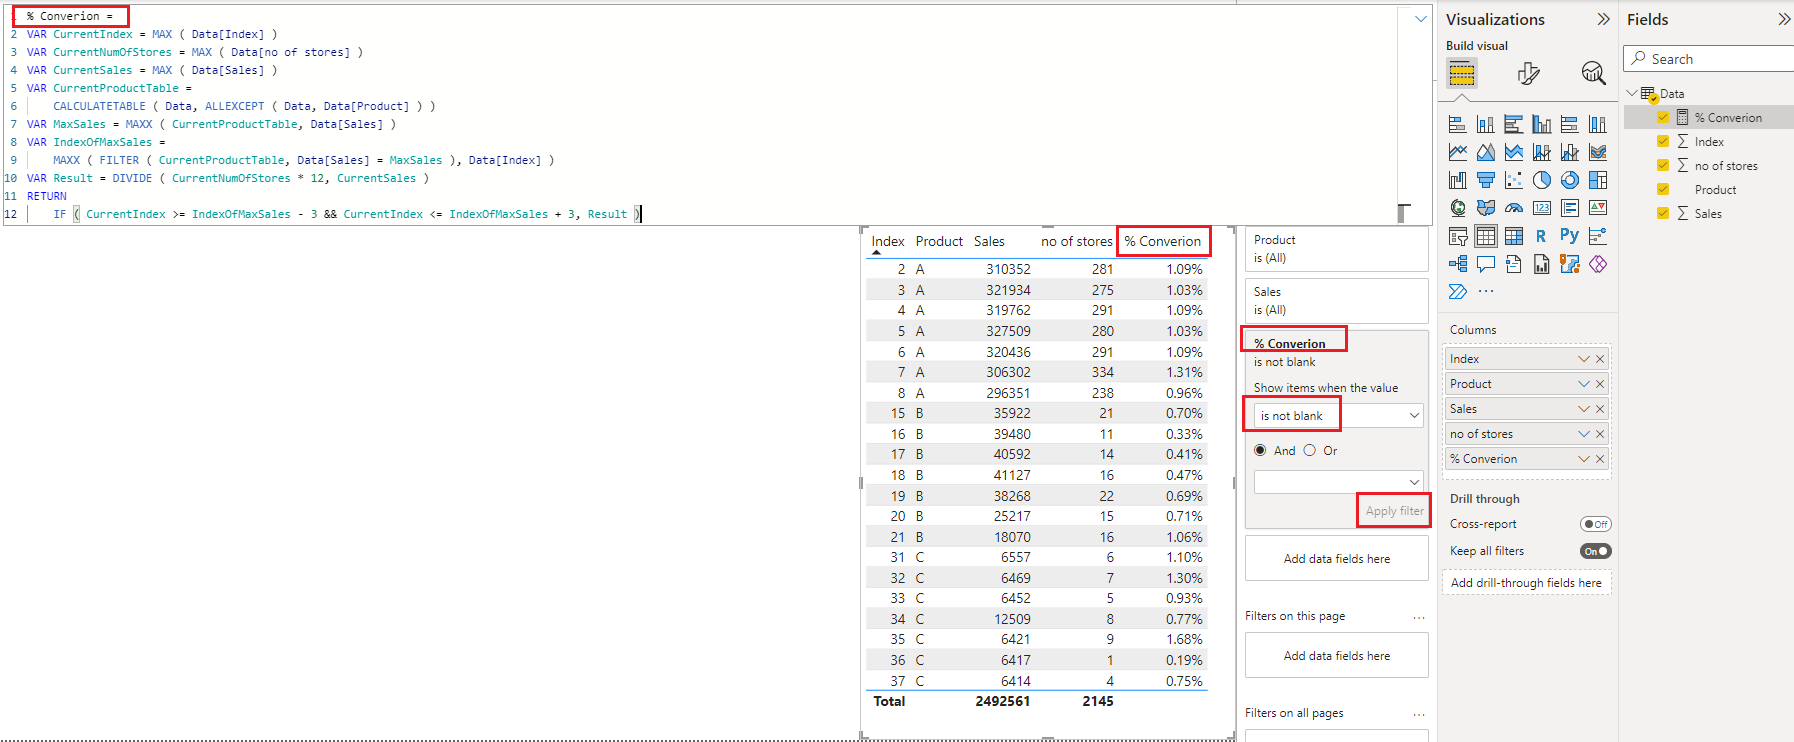Image resolution: width=1794 pixels, height=742 pixels.
Task: Open the Format visual tab
Action: (x=1528, y=73)
